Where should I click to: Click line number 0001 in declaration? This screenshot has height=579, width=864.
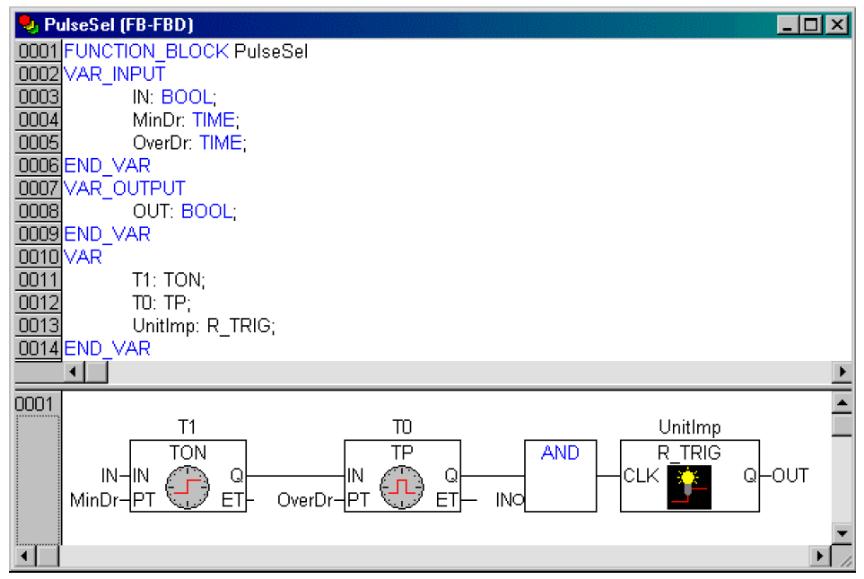click(x=38, y=51)
